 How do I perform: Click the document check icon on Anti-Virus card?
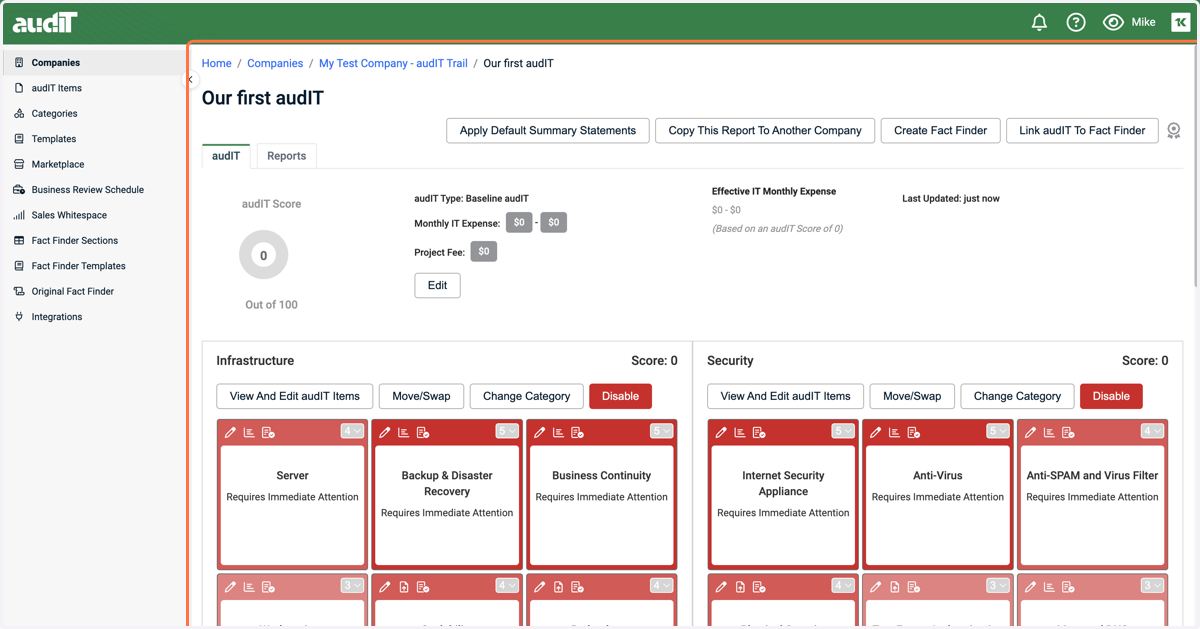(914, 432)
